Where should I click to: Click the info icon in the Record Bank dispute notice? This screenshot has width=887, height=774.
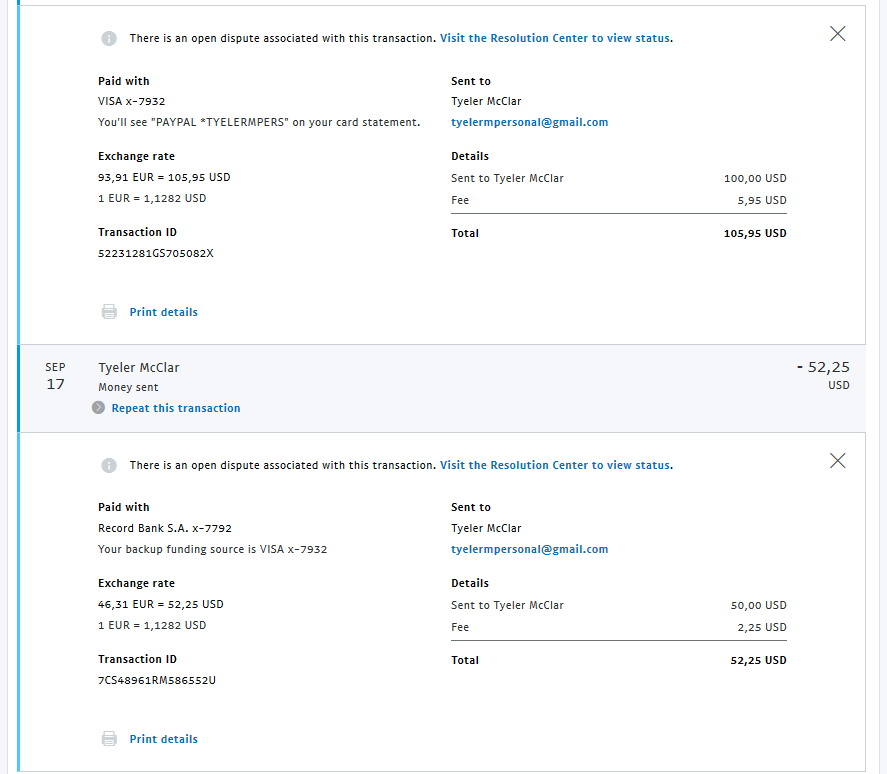(109, 466)
